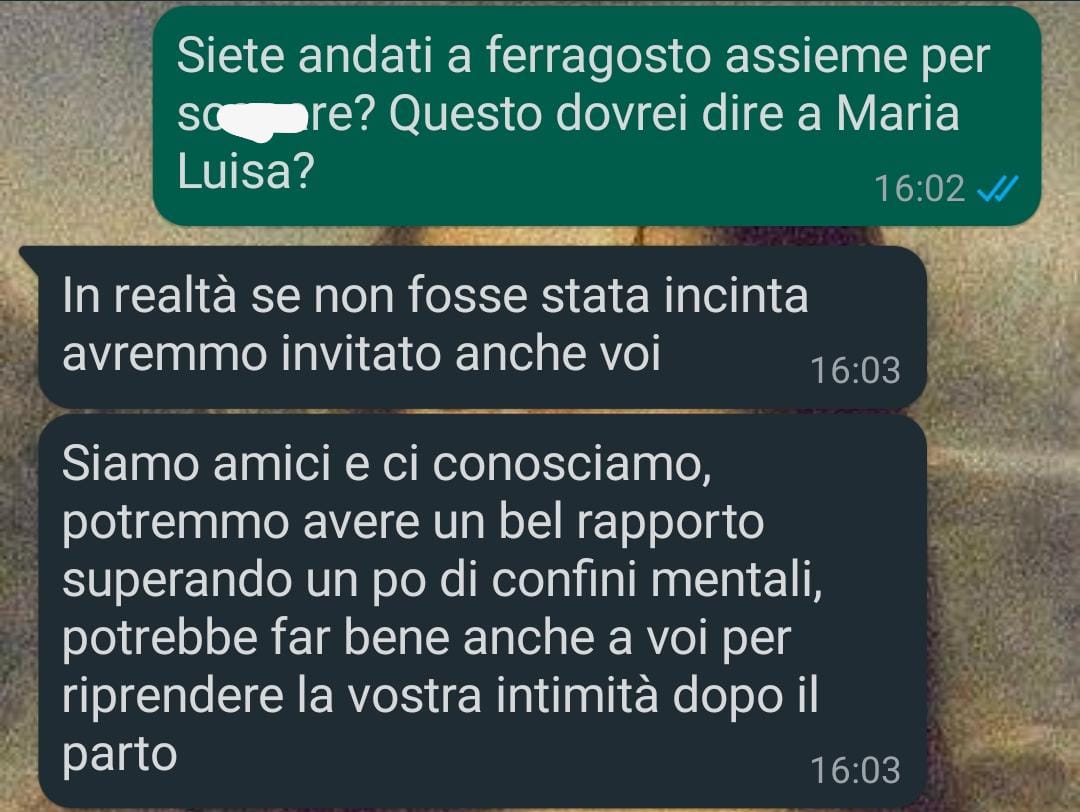Tap the word "parto" at the message end
This screenshot has width=1080, height=812.
point(119,756)
